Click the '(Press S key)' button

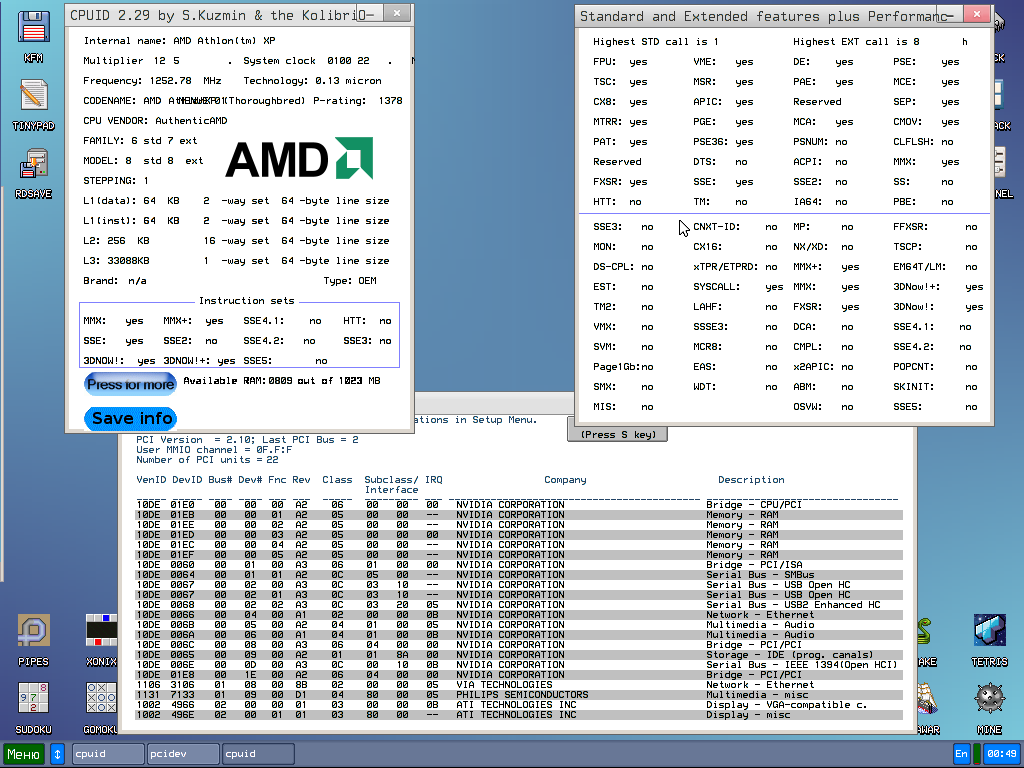click(x=617, y=434)
